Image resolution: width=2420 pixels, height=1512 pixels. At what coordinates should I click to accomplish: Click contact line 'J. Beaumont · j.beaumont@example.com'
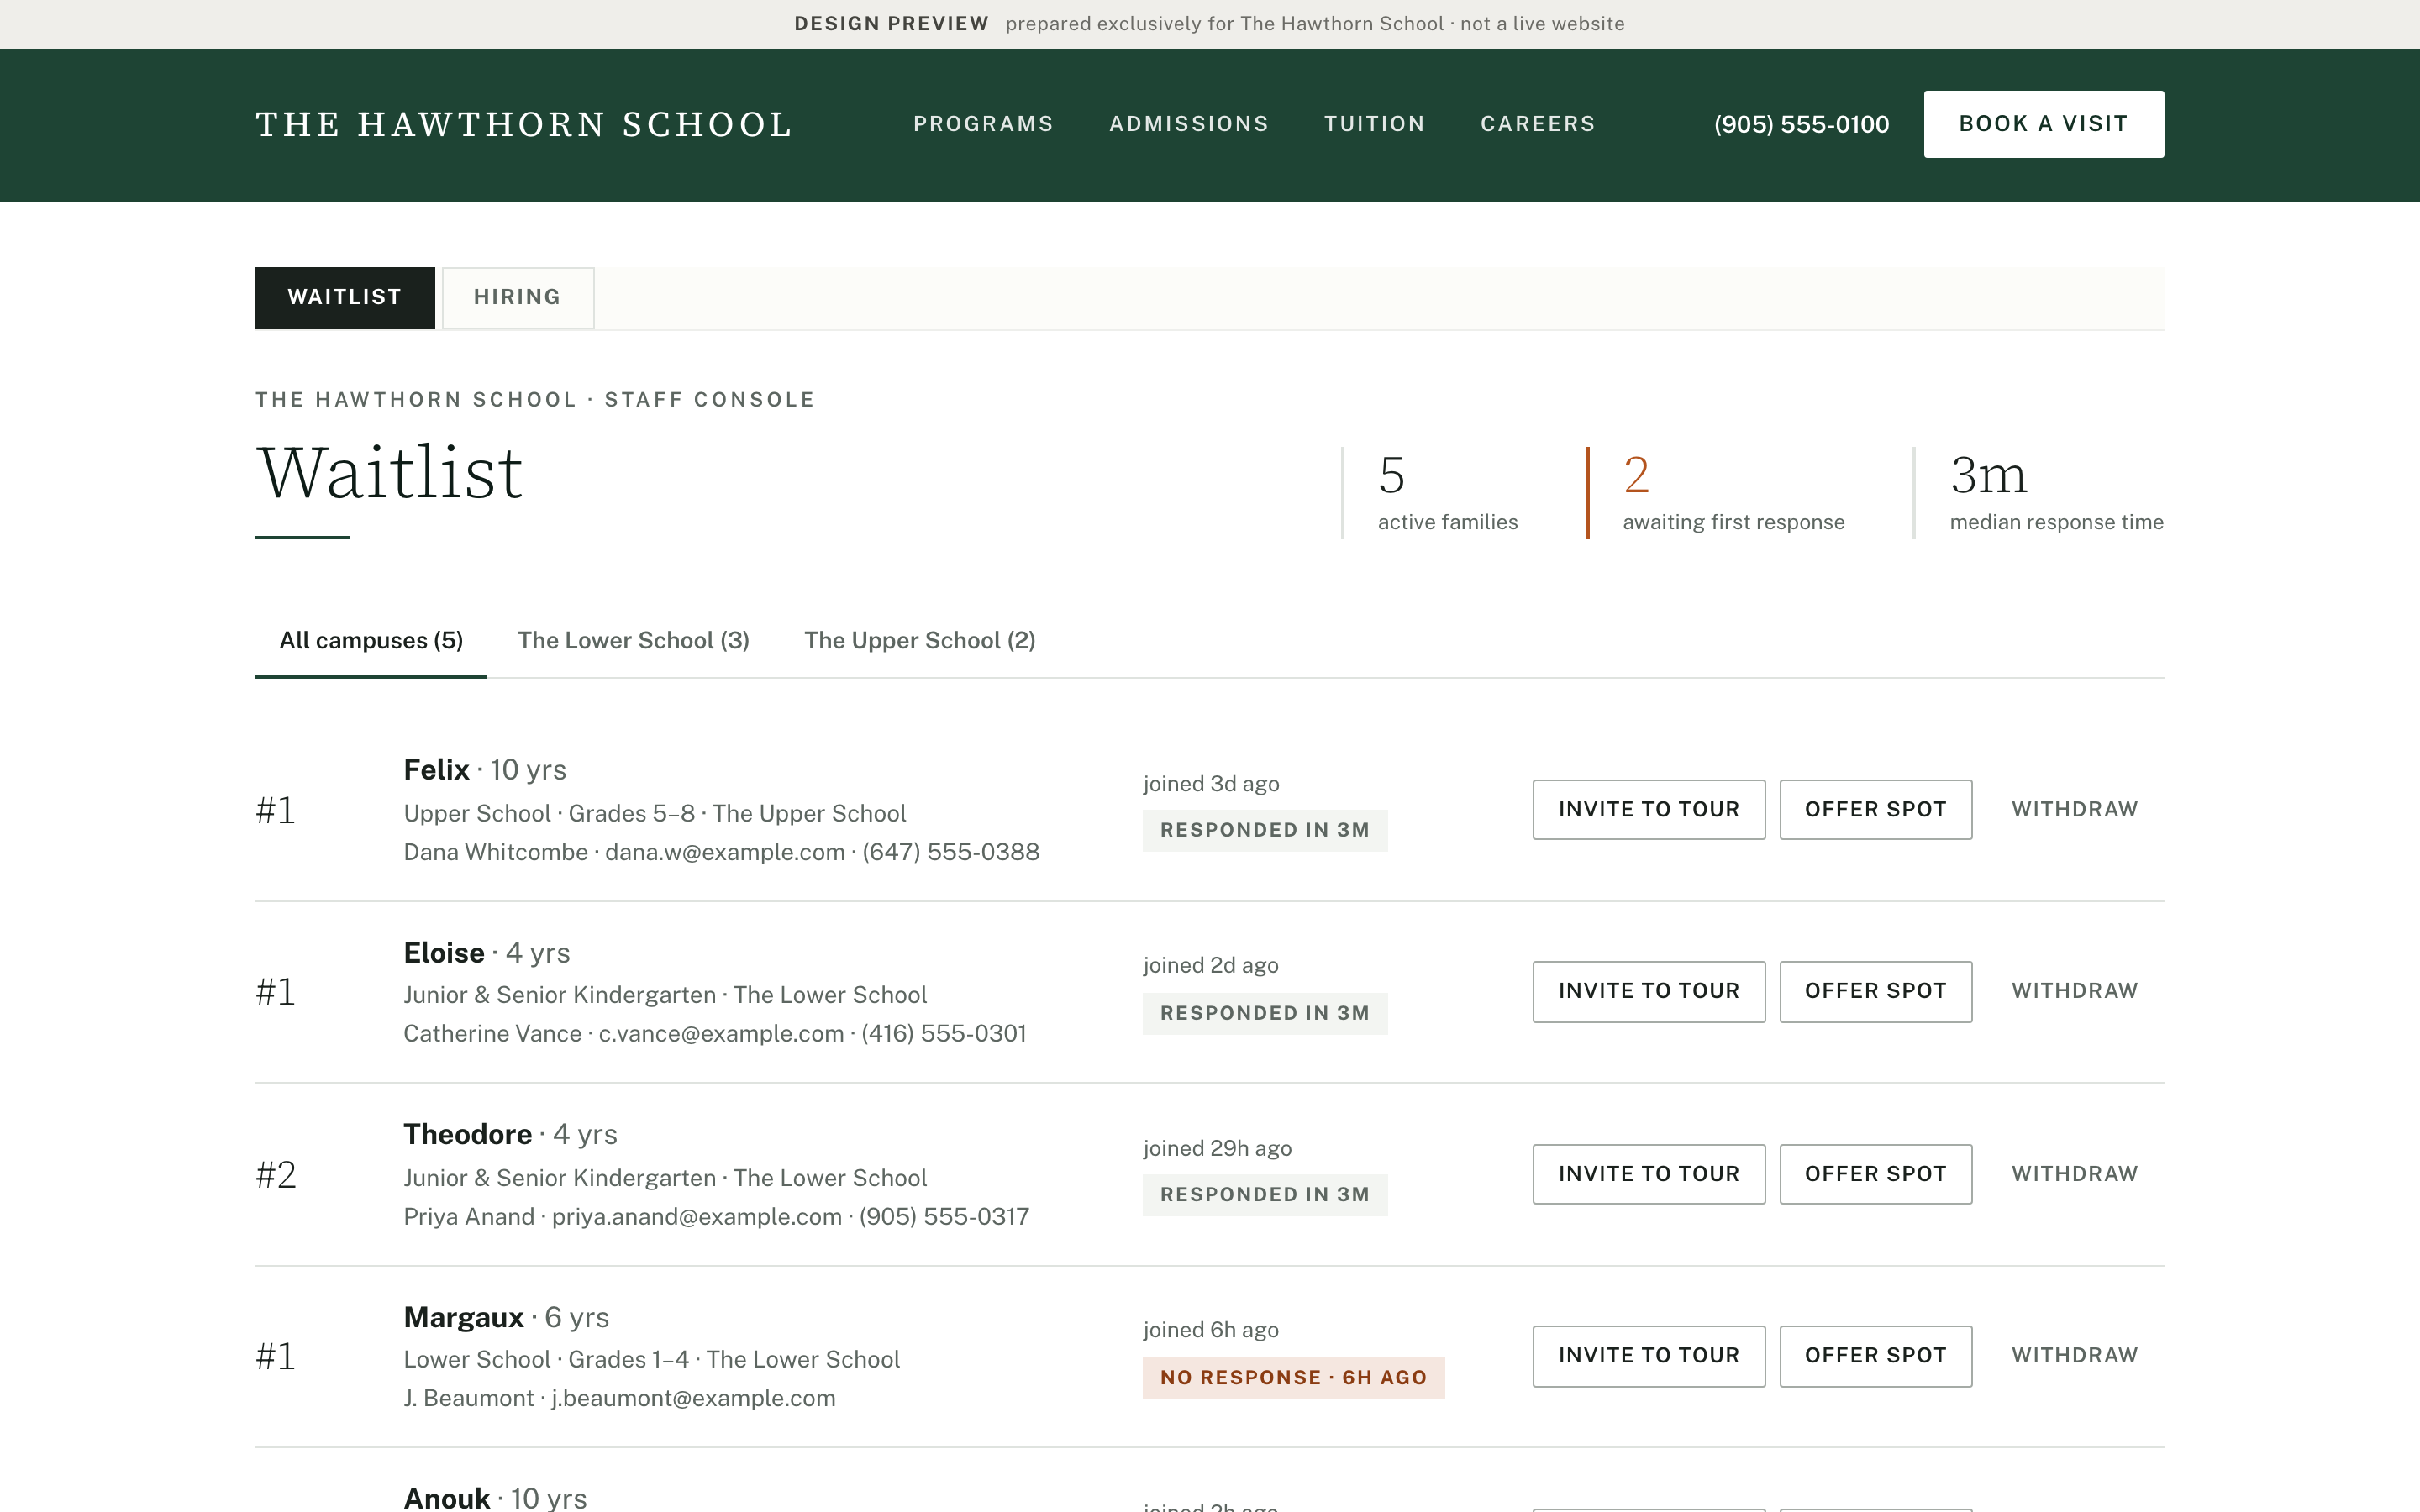(x=619, y=1399)
